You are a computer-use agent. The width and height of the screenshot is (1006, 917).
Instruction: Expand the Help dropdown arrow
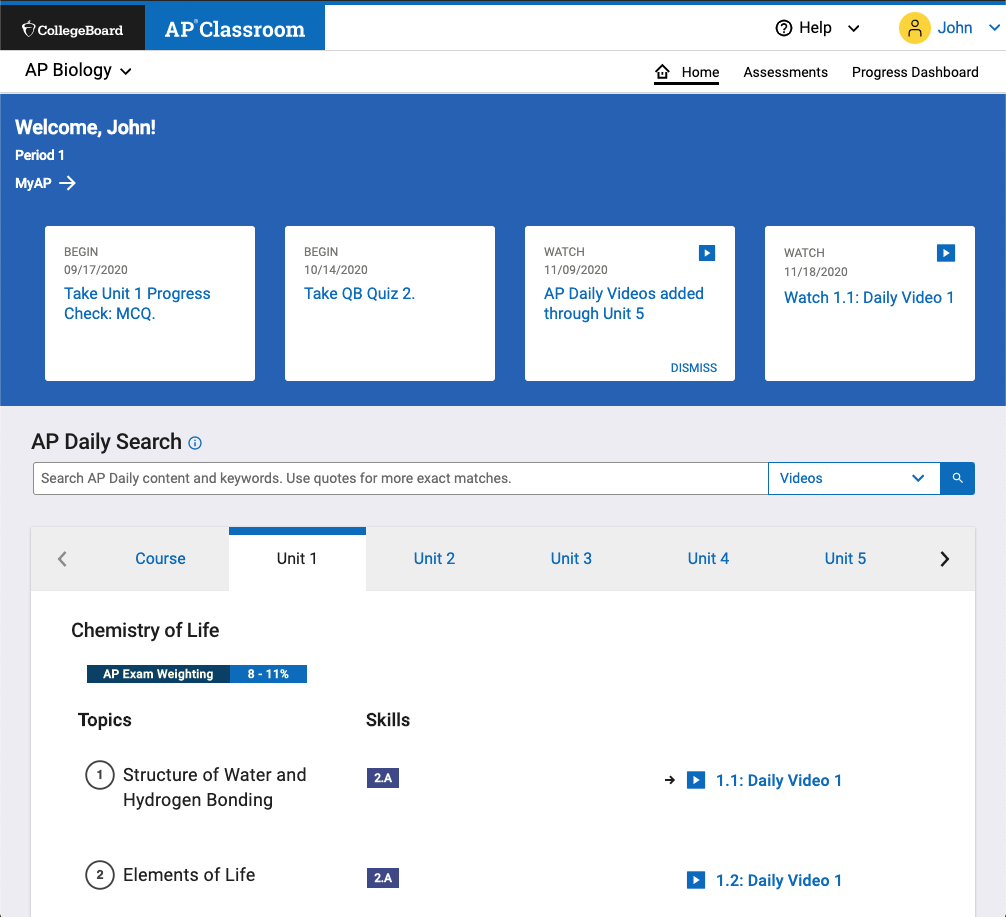[x=853, y=28]
